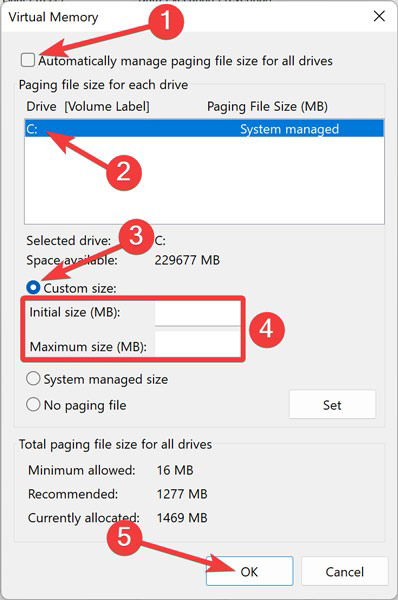Click the Drive [Volume Label] column header
398x600 pixels.
[88, 106]
